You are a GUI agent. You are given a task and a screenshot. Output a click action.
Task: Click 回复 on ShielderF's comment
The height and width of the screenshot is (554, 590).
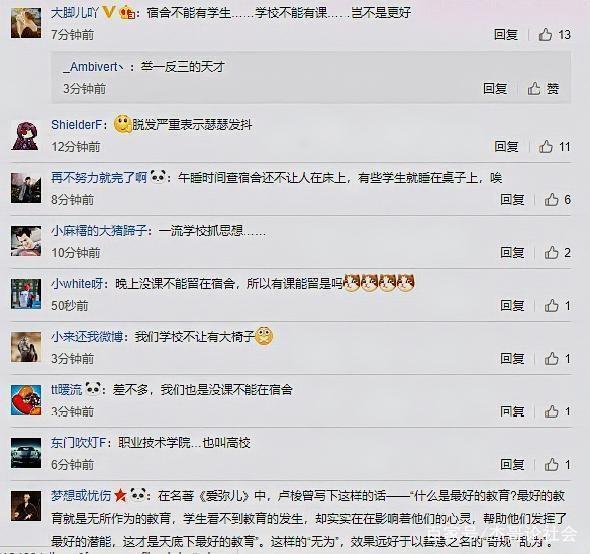coord(506,146)
